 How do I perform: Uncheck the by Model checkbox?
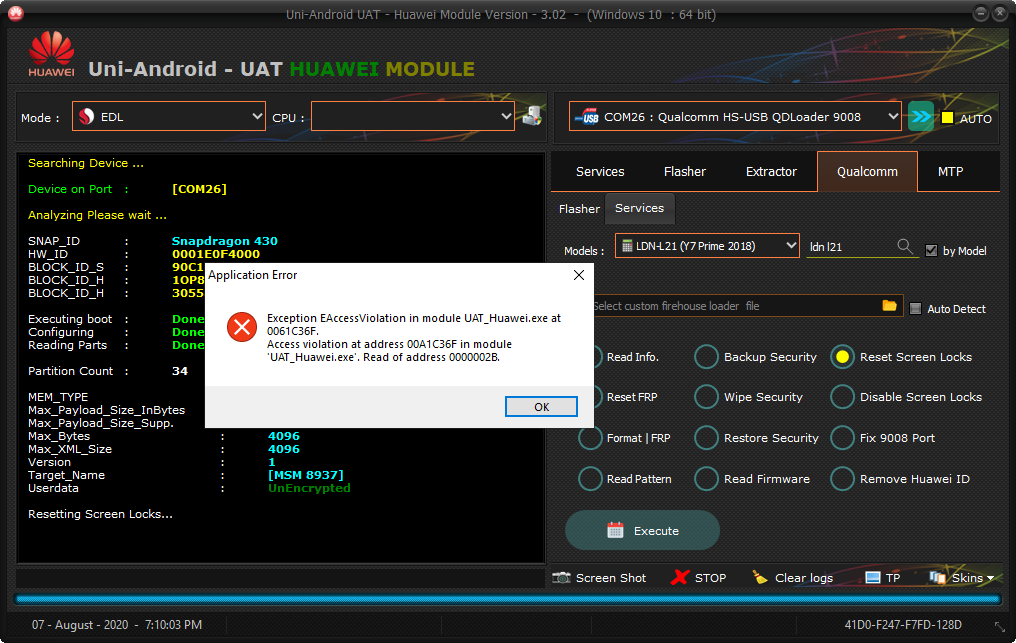pyautogui.click(x=931, y=251)
